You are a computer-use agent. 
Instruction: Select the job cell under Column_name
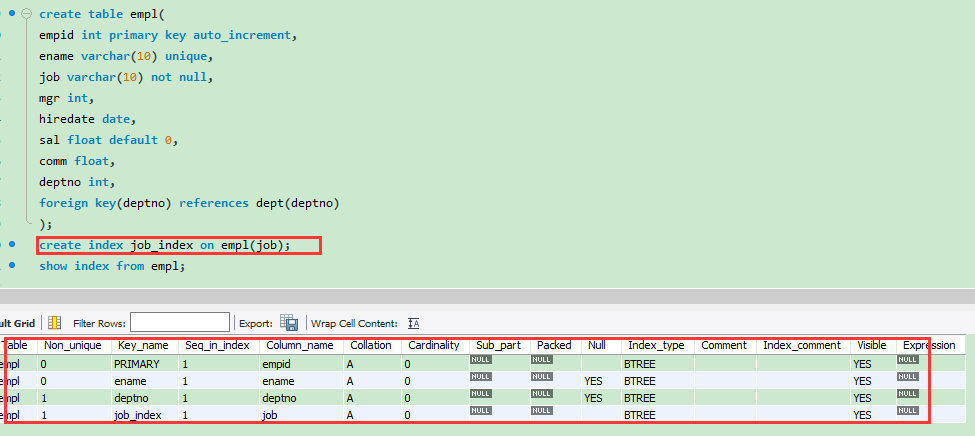pos(301,415)
